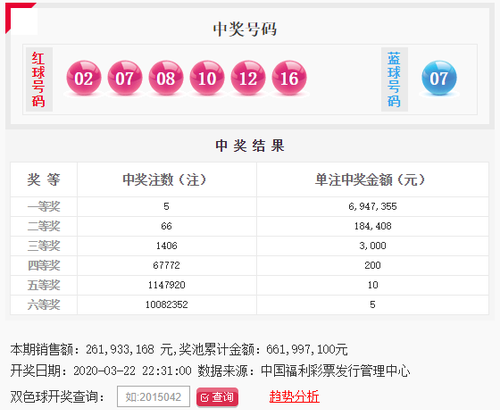This screenshot has width=500, height=410.
Task: Click the 蓝球号码 label
Action: click(x=394, y=79)
